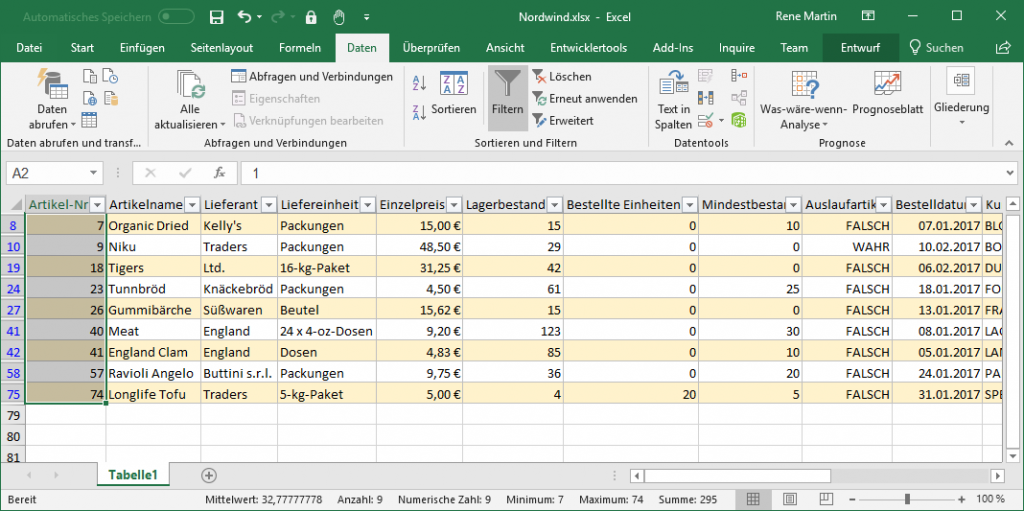Switch to the Start tab
1024x511 pixels.
82,48
